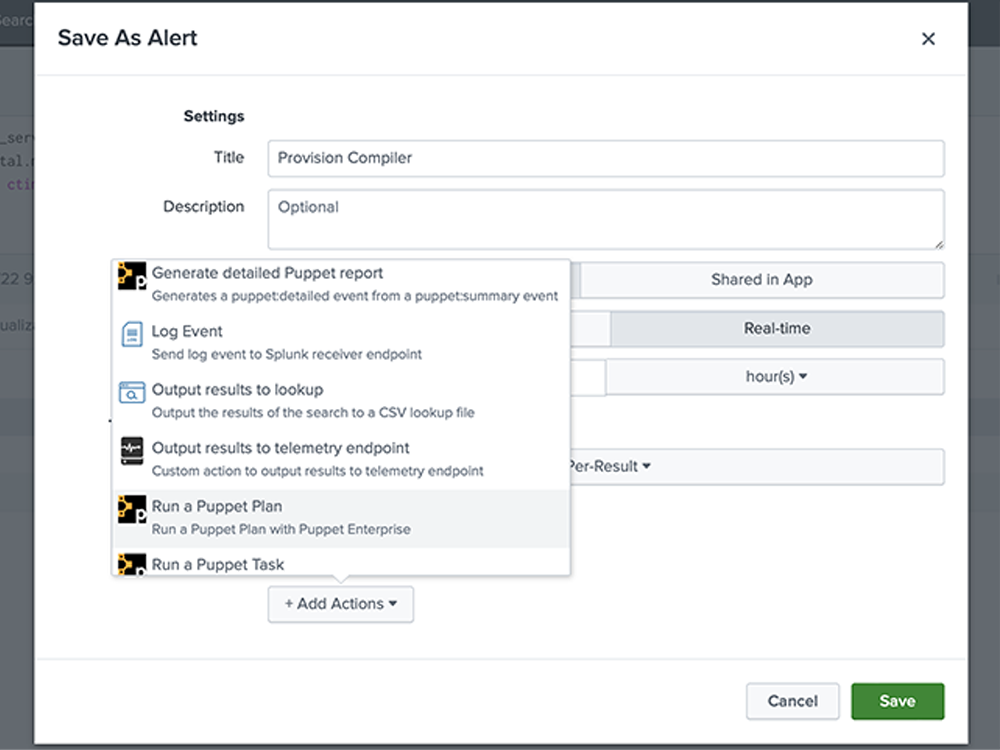This screenshot has width=1000, height=750.
Task: Select Run a Puppet Task entry
Action: pyautogui.click(x=341, y=562)
